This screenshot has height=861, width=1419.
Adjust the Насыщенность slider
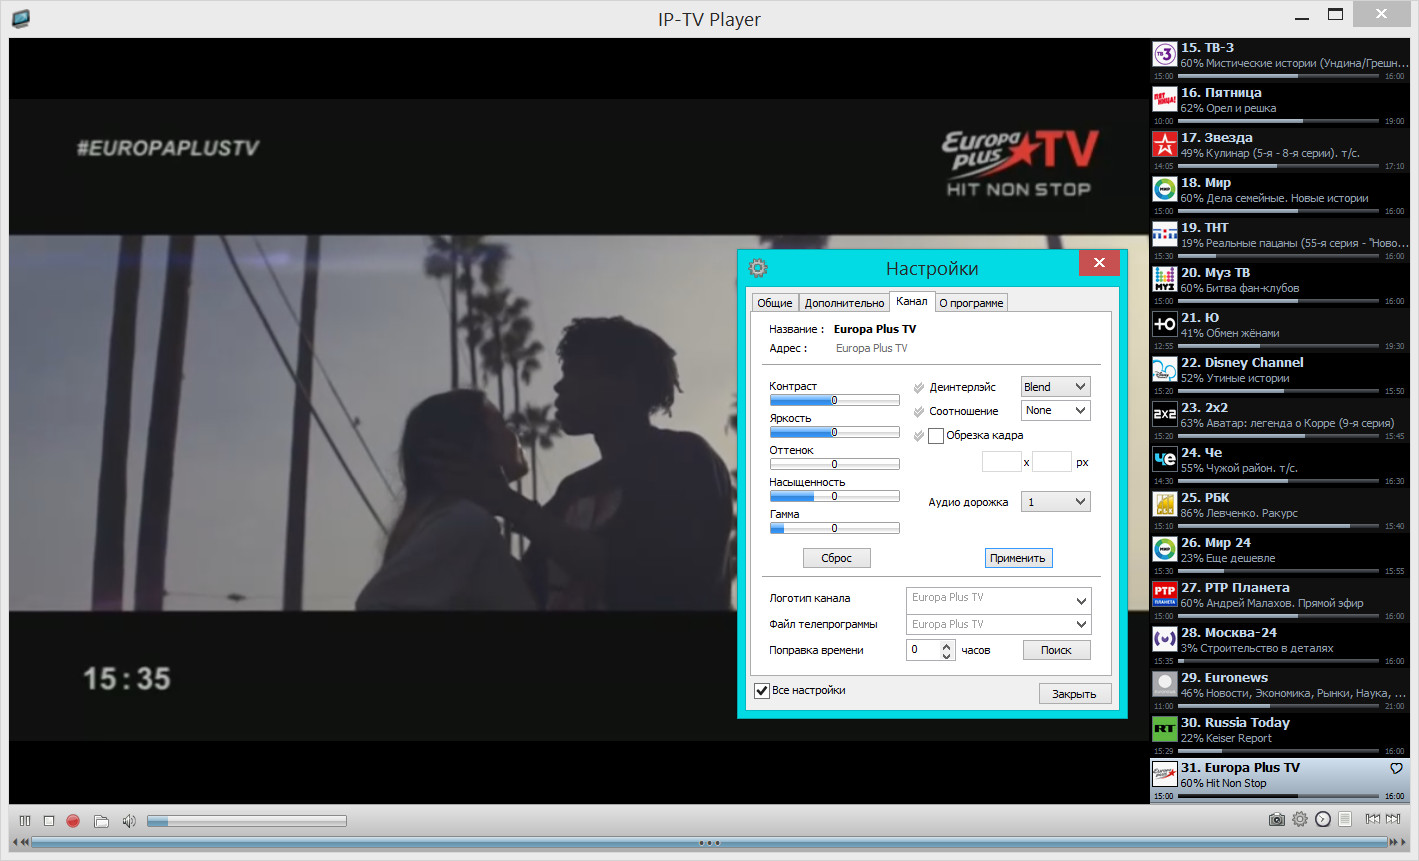(835, 496)
